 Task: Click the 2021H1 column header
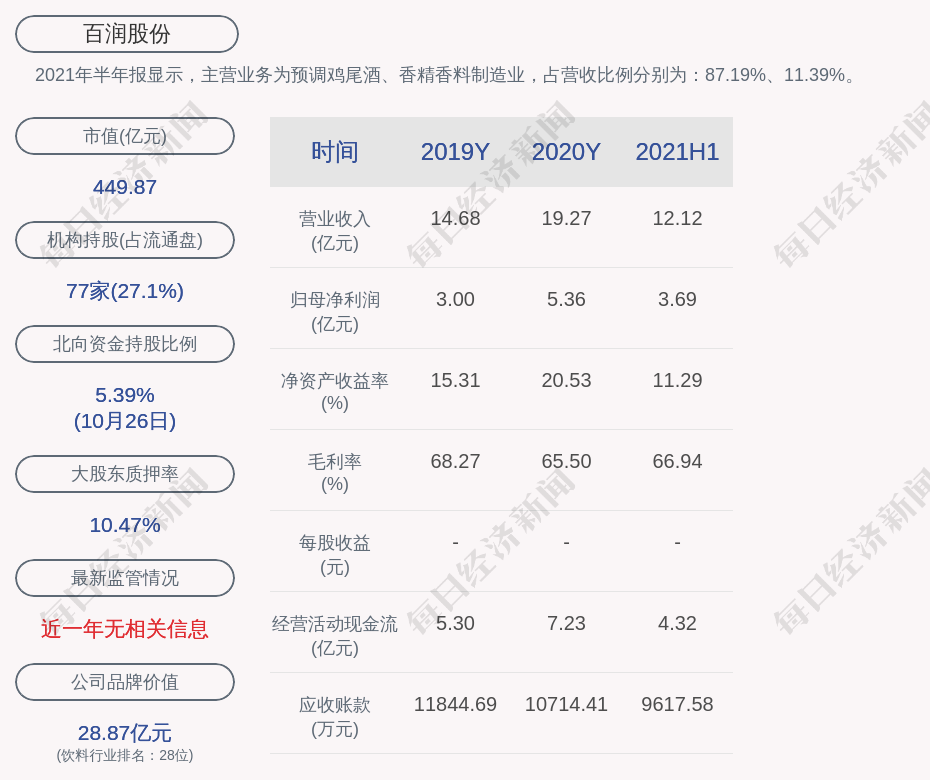pos(677,152)
